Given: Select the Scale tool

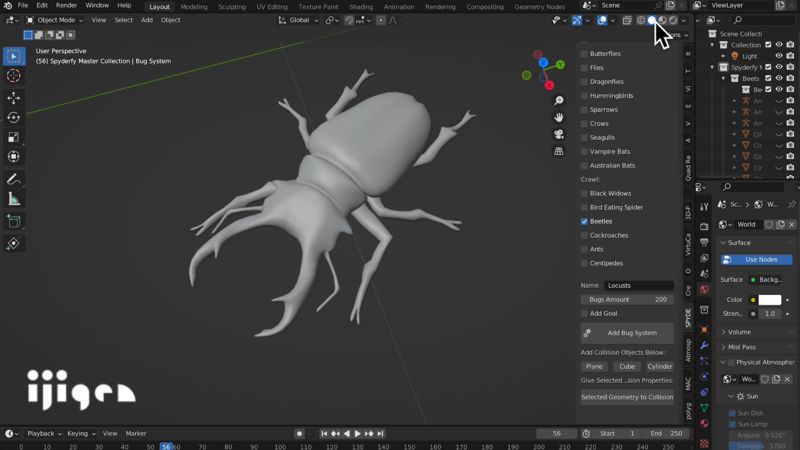Looking at the screenshot, I should click(14, 137).
